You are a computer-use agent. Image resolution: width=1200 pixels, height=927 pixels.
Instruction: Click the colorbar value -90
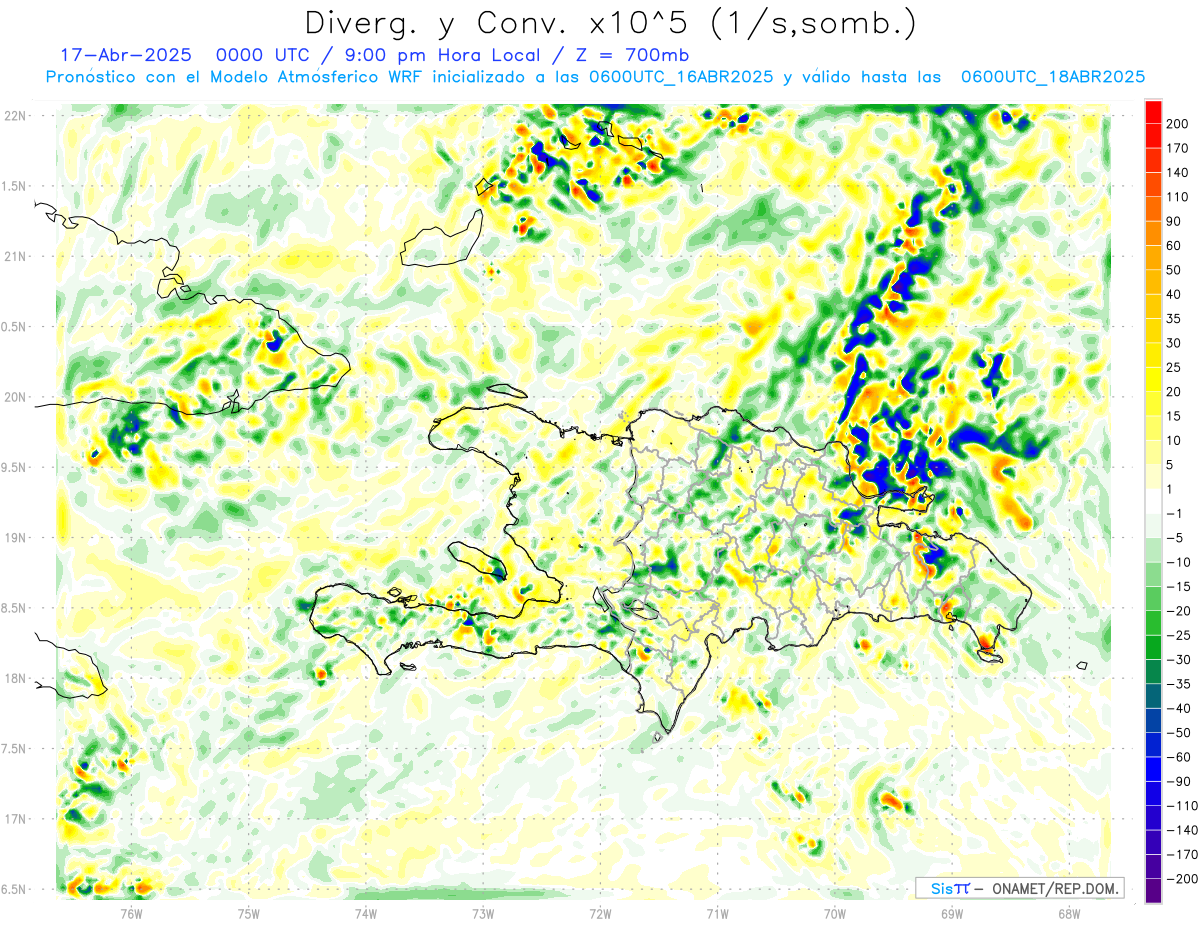(1179, 782)
